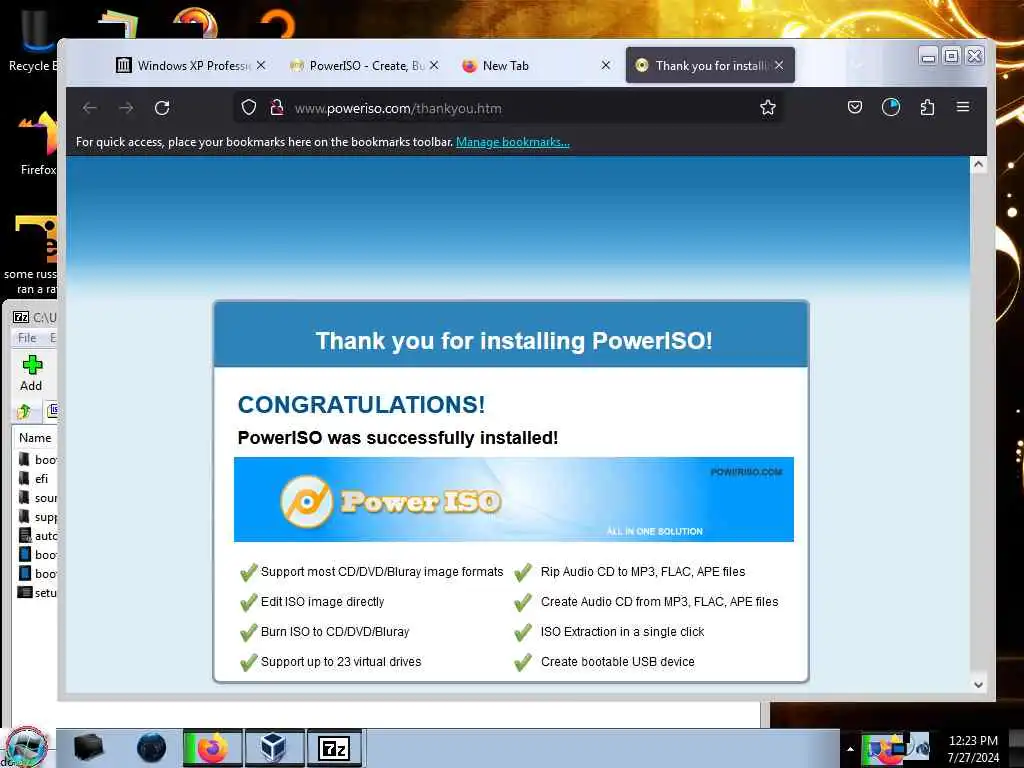Open tracking protection shield icon

pyautogui.click(x=249, y=108)
